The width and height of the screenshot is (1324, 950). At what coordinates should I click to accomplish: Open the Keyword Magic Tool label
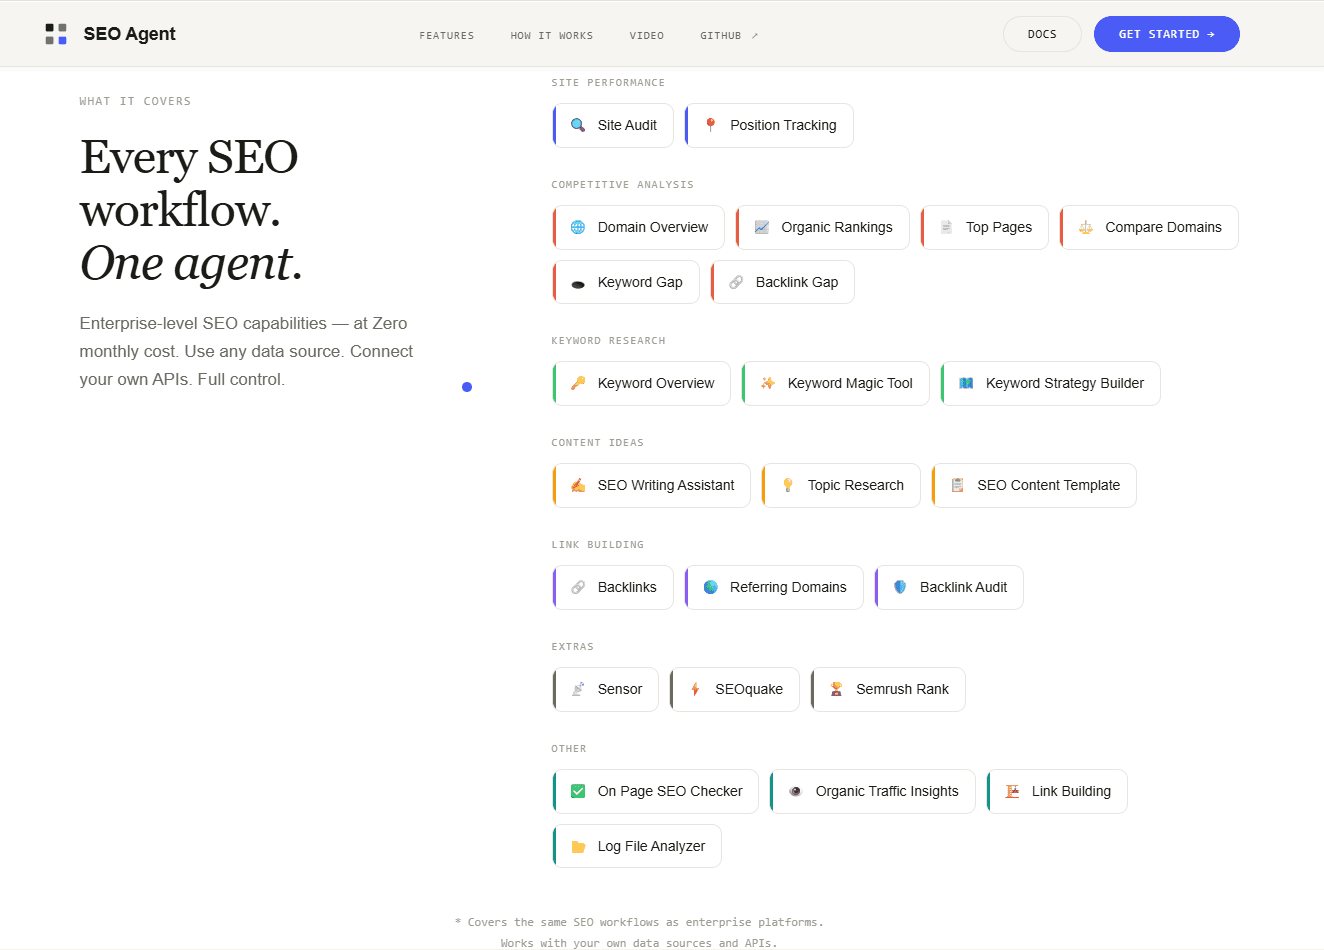click(850, 383)
